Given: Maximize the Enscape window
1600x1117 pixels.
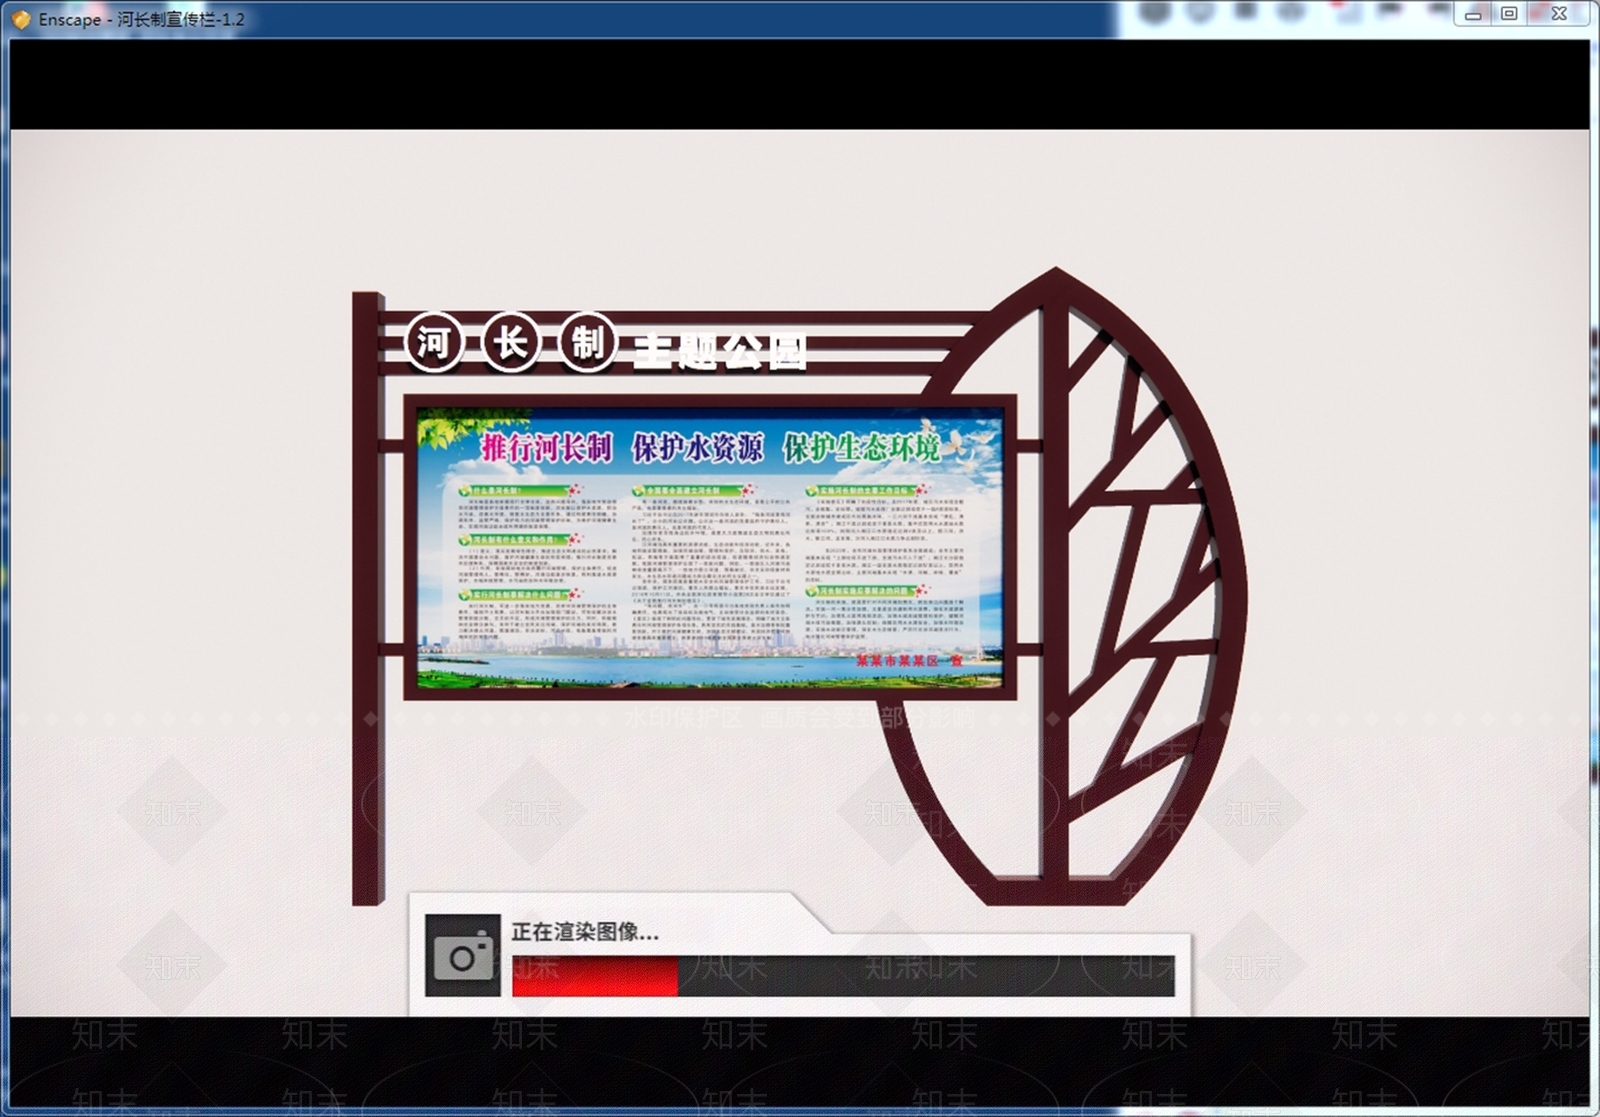Looking at the screenshot, I should click(1510, 14).
